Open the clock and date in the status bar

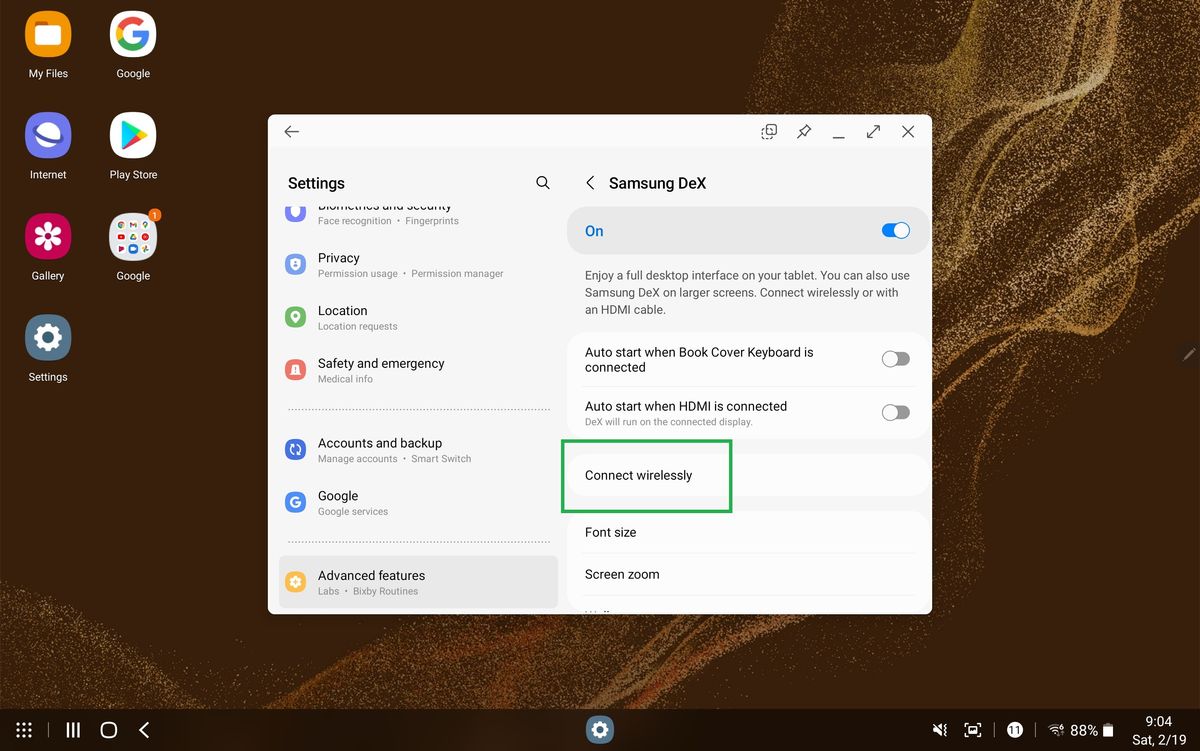coord(1157,730)
